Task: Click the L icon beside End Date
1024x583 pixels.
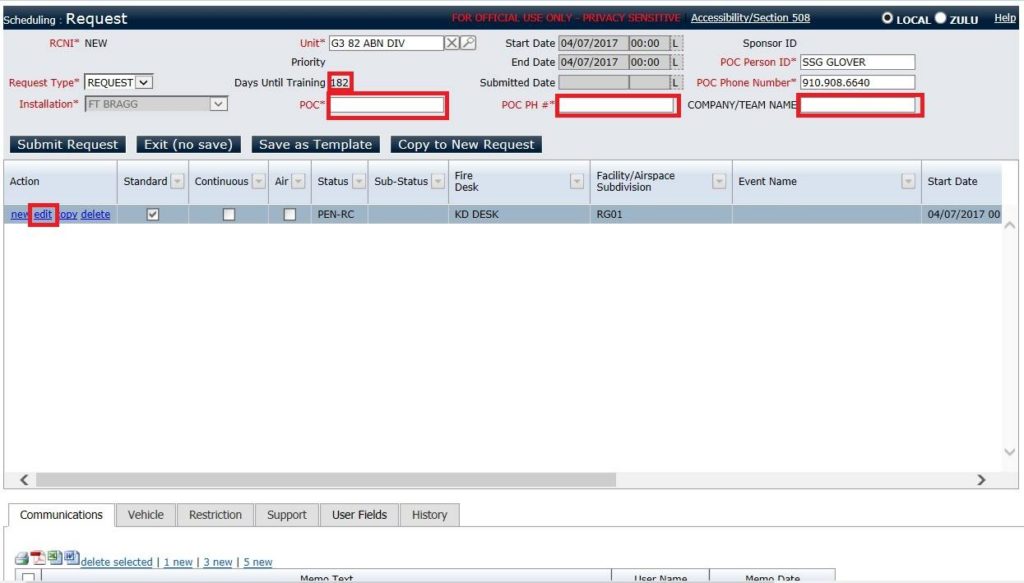Action: (677, 62)
